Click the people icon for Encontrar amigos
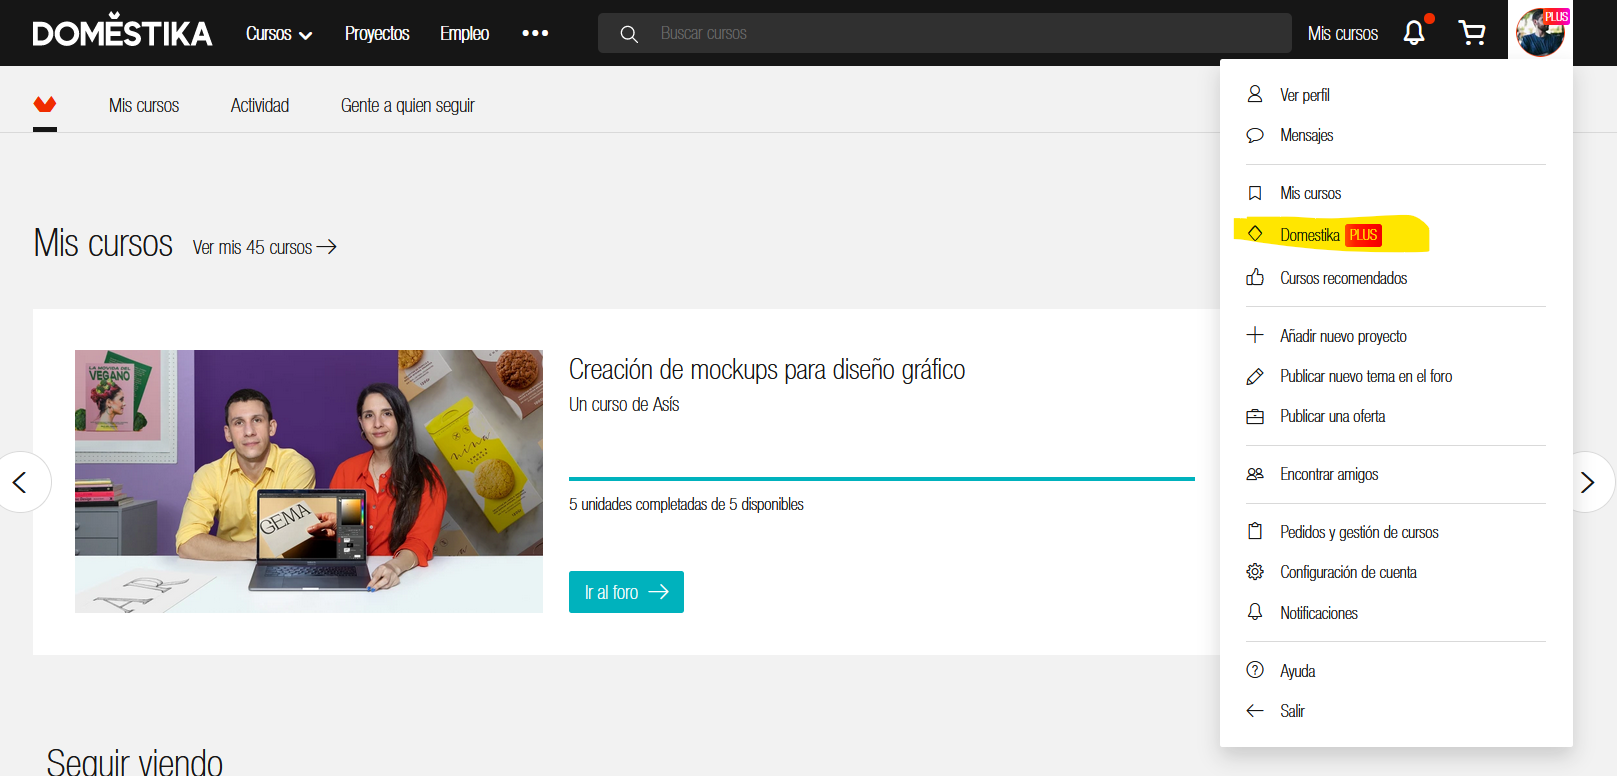The height and width of the screenshot is (776, 1617). click(1255, 474)
